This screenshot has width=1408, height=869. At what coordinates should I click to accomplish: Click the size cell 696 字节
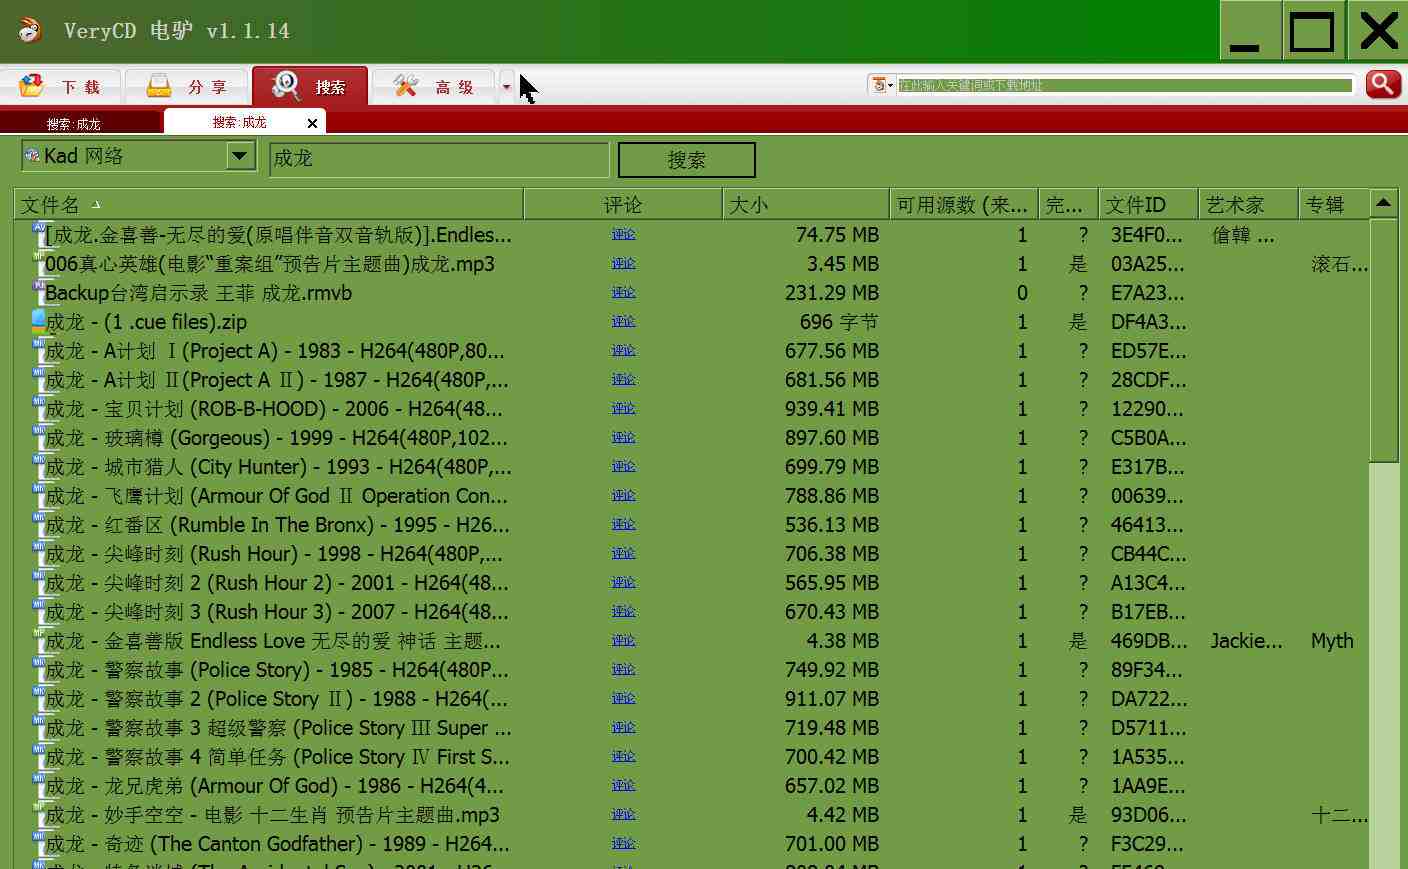point(839,322)
